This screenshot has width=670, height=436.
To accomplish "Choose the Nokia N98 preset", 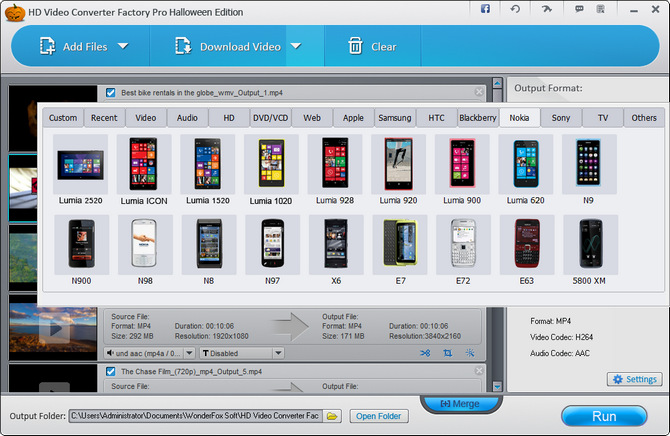I will [145, 250].
